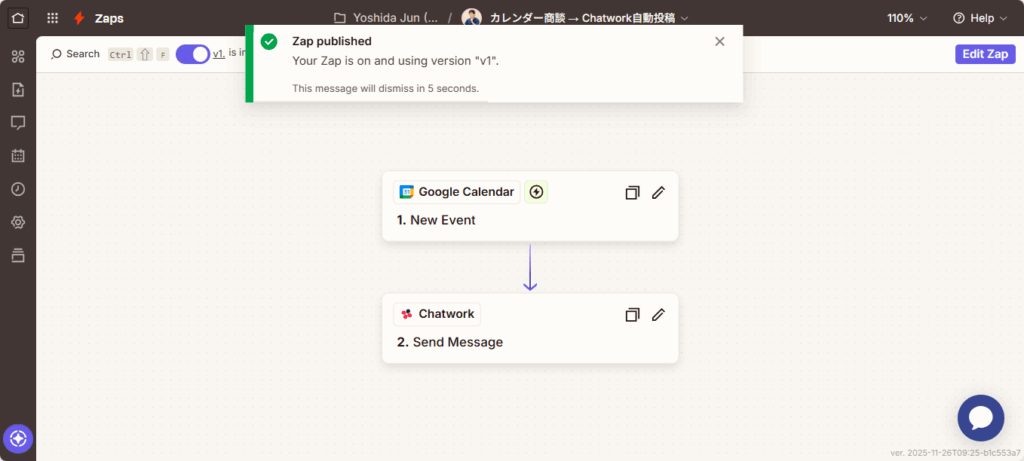1024x461 pixels.
Task: Open the Help dropdown menu
Action: tap(980, 18)
